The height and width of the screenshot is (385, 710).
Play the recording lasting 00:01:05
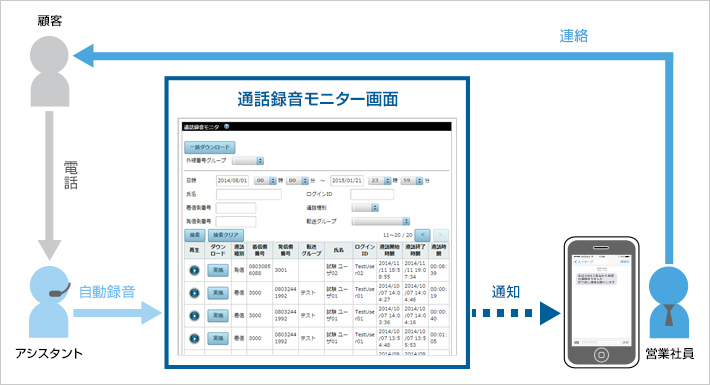click(x=194, y=338)
